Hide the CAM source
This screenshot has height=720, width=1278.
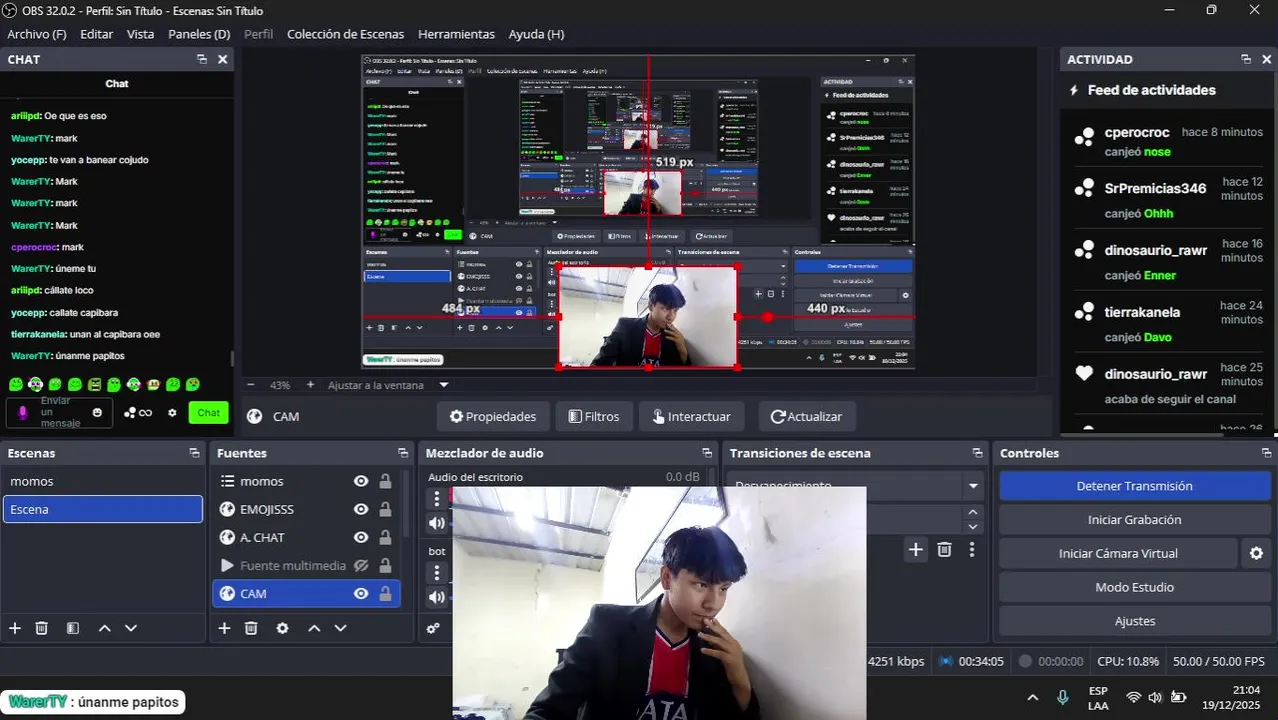[361, 593]
